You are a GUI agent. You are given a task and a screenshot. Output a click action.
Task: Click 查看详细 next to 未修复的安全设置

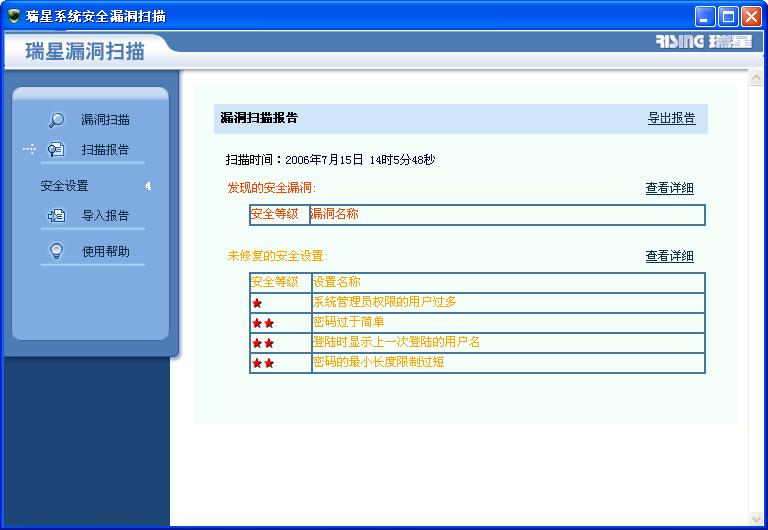point(669,256)
